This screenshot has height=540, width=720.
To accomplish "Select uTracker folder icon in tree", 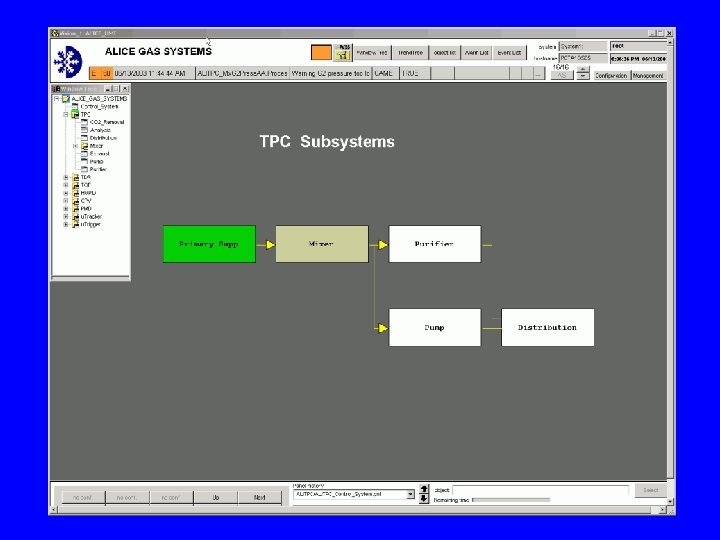I will 75,217.
